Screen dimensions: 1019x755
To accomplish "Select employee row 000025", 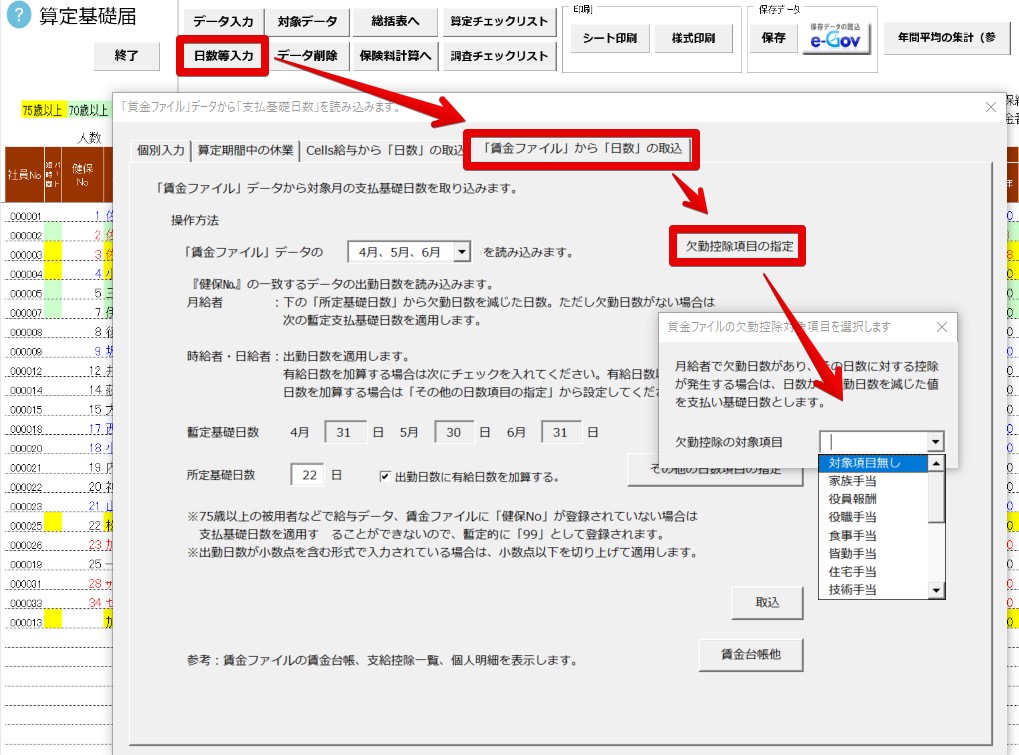I will pyautogui.click(x=58, y=526).
